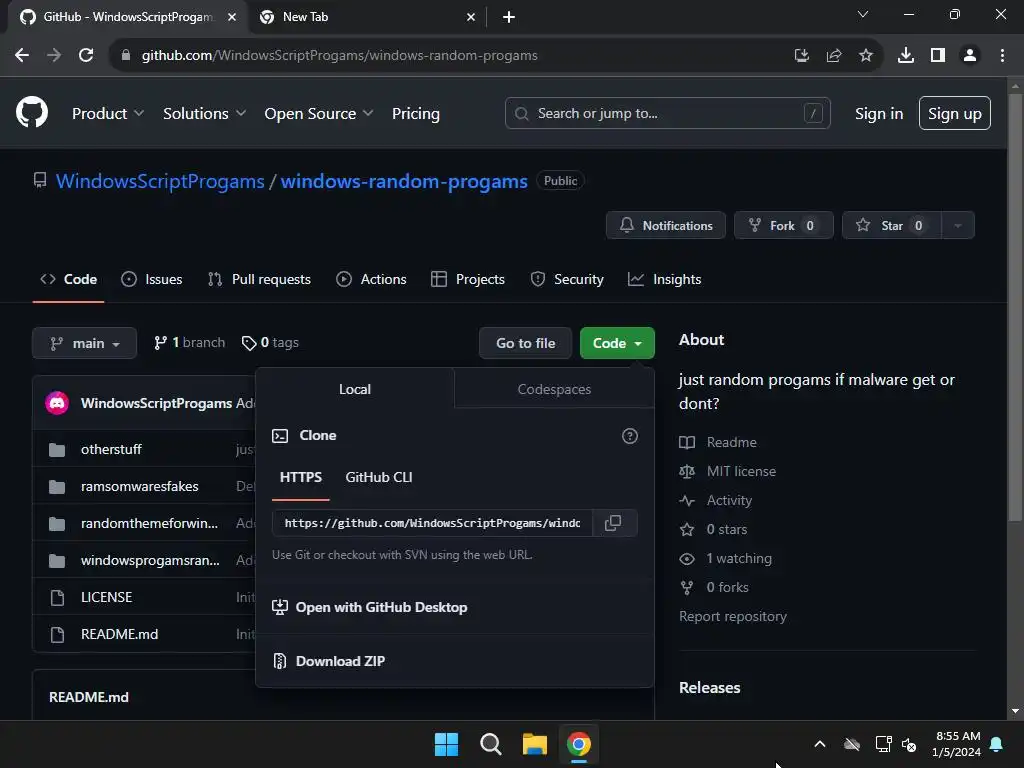Image resolution: width=1024 pixels, height=768 pixels.
Task: Reload the page
Action: (x=86, y=56)
